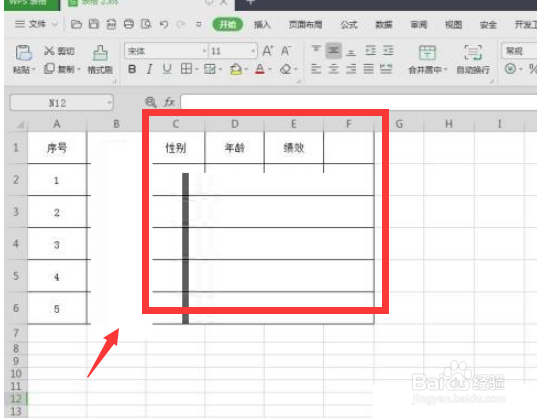Clear formatting with eraser icon
This screenshot has width=537, height=418.
pos(286,69)
